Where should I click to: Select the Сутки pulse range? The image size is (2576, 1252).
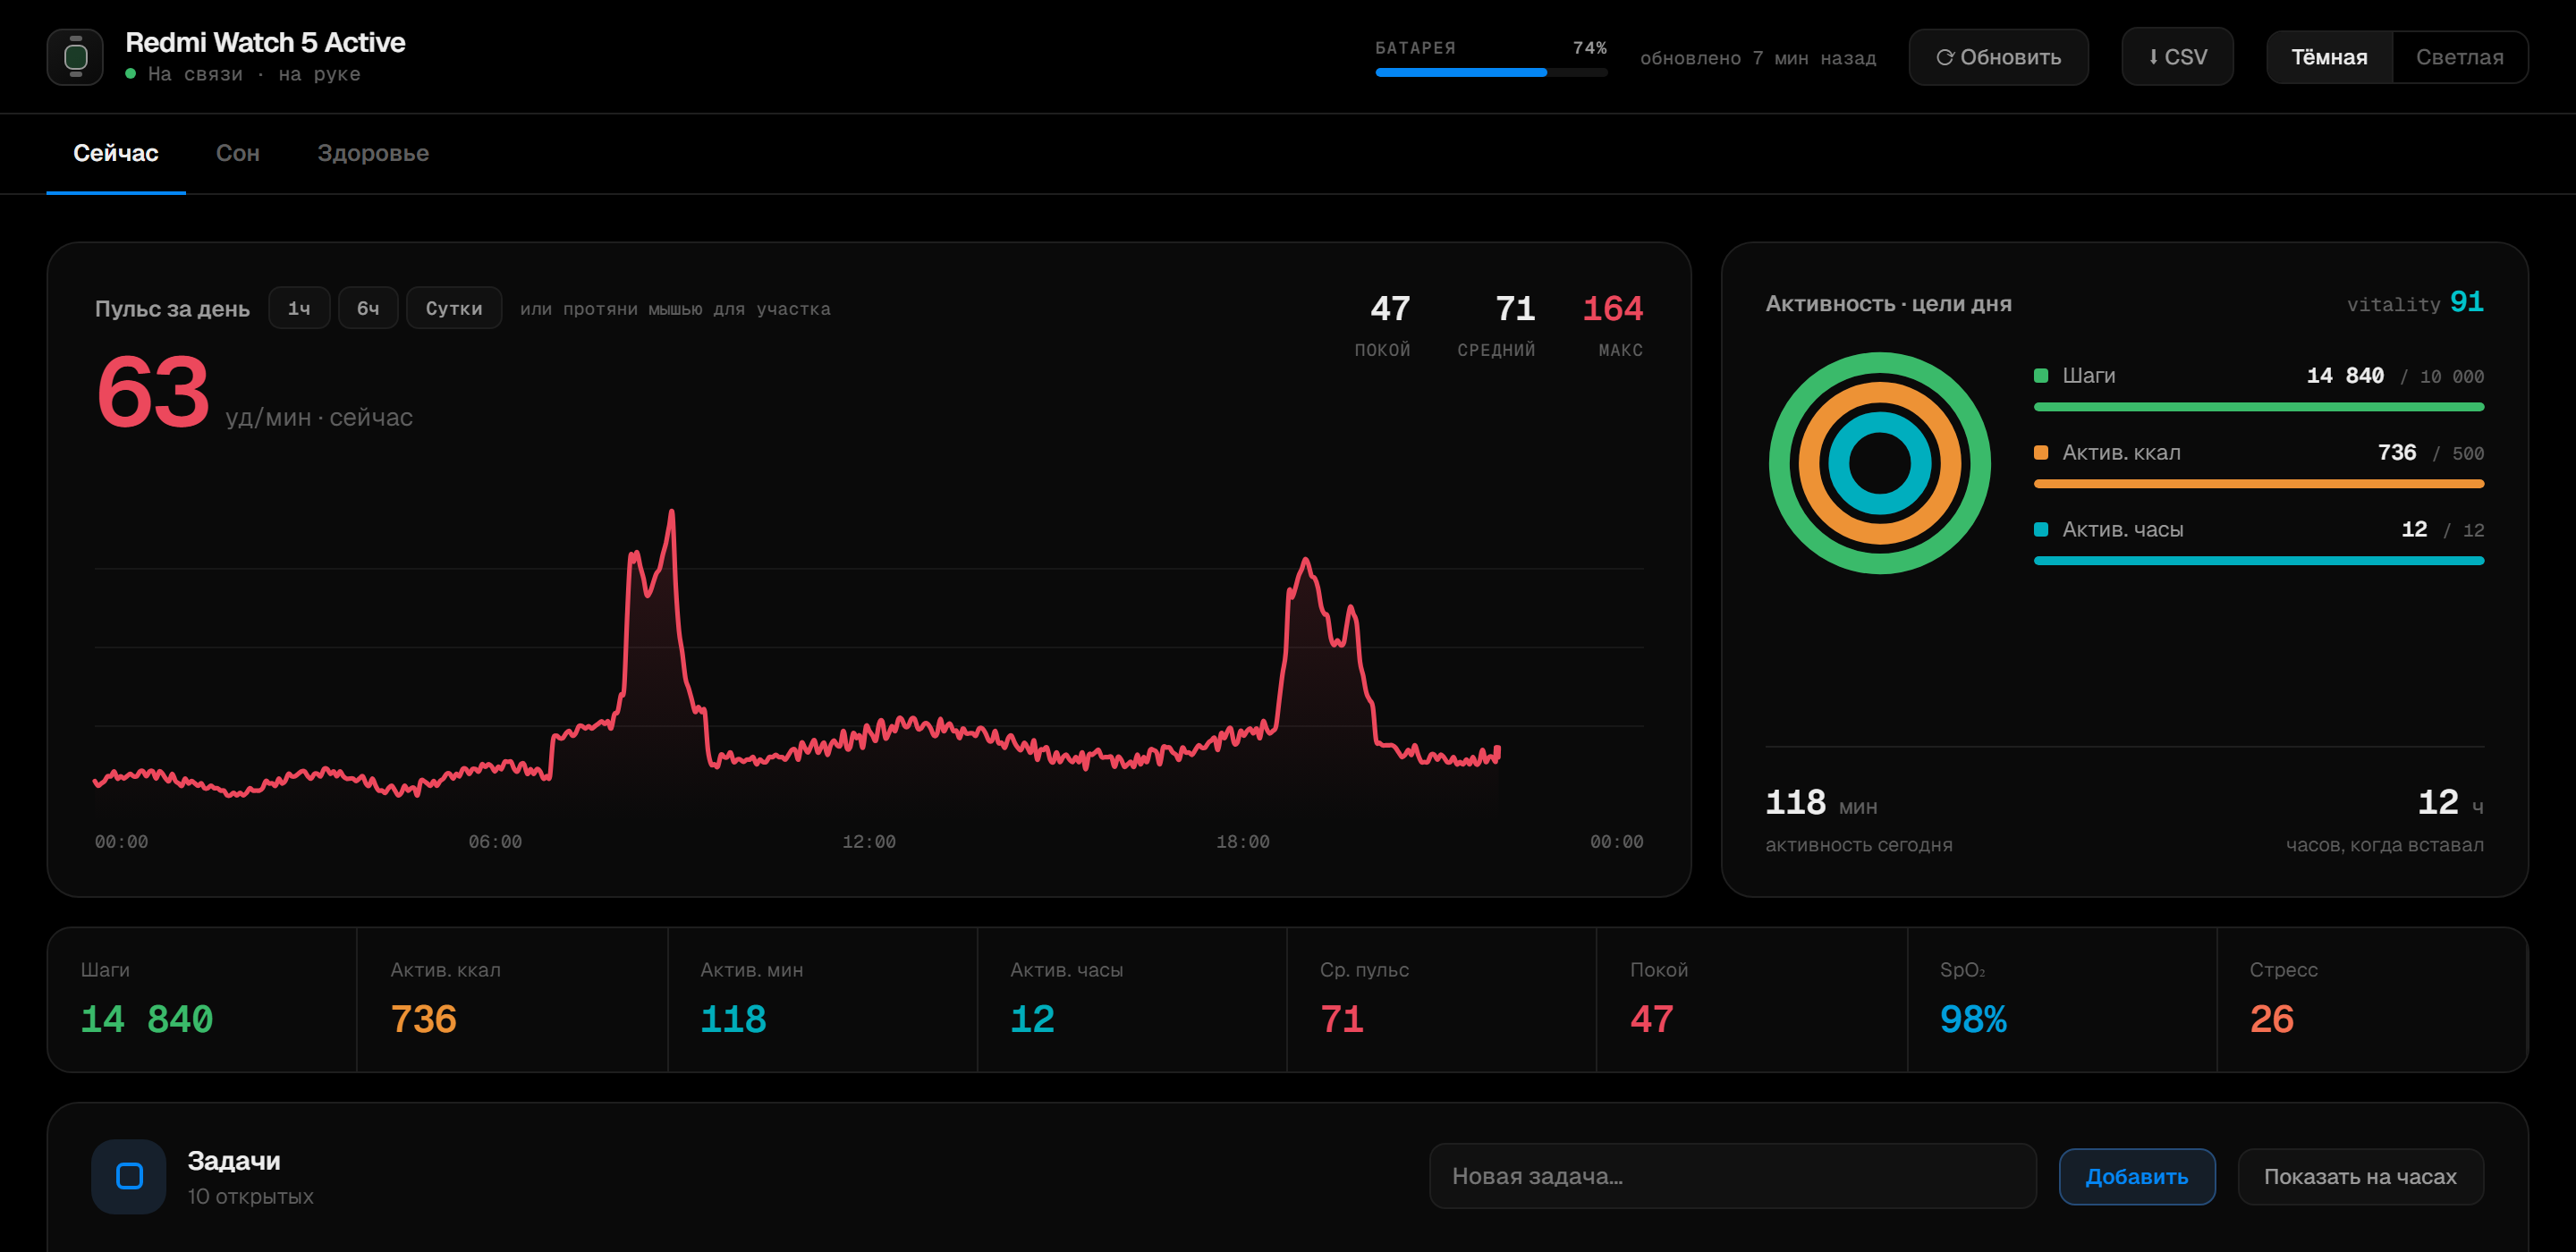(x=454, y=308)
